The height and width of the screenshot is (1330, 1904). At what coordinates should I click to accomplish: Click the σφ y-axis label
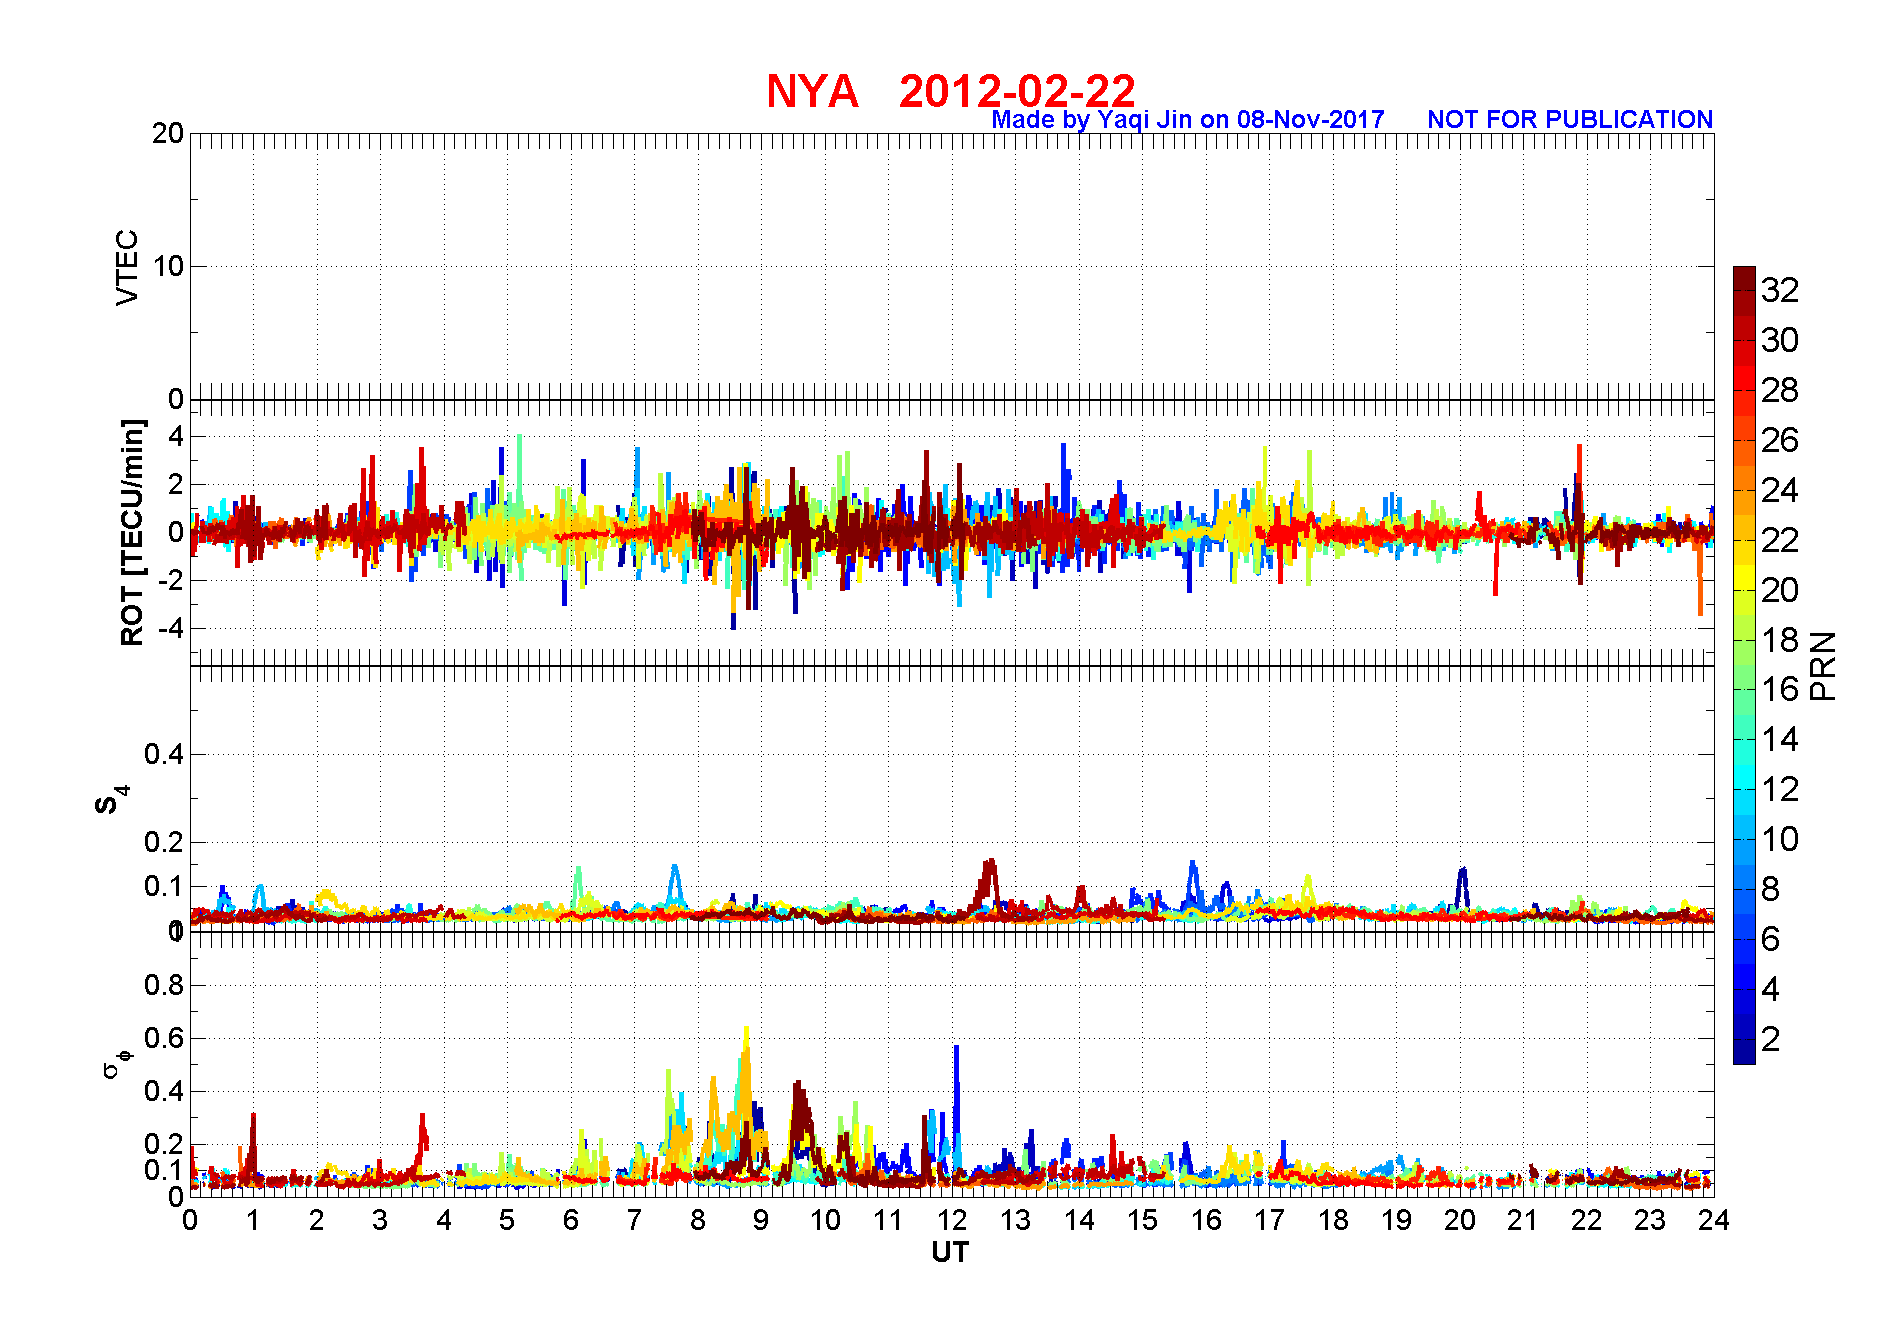pos(117,1063)
